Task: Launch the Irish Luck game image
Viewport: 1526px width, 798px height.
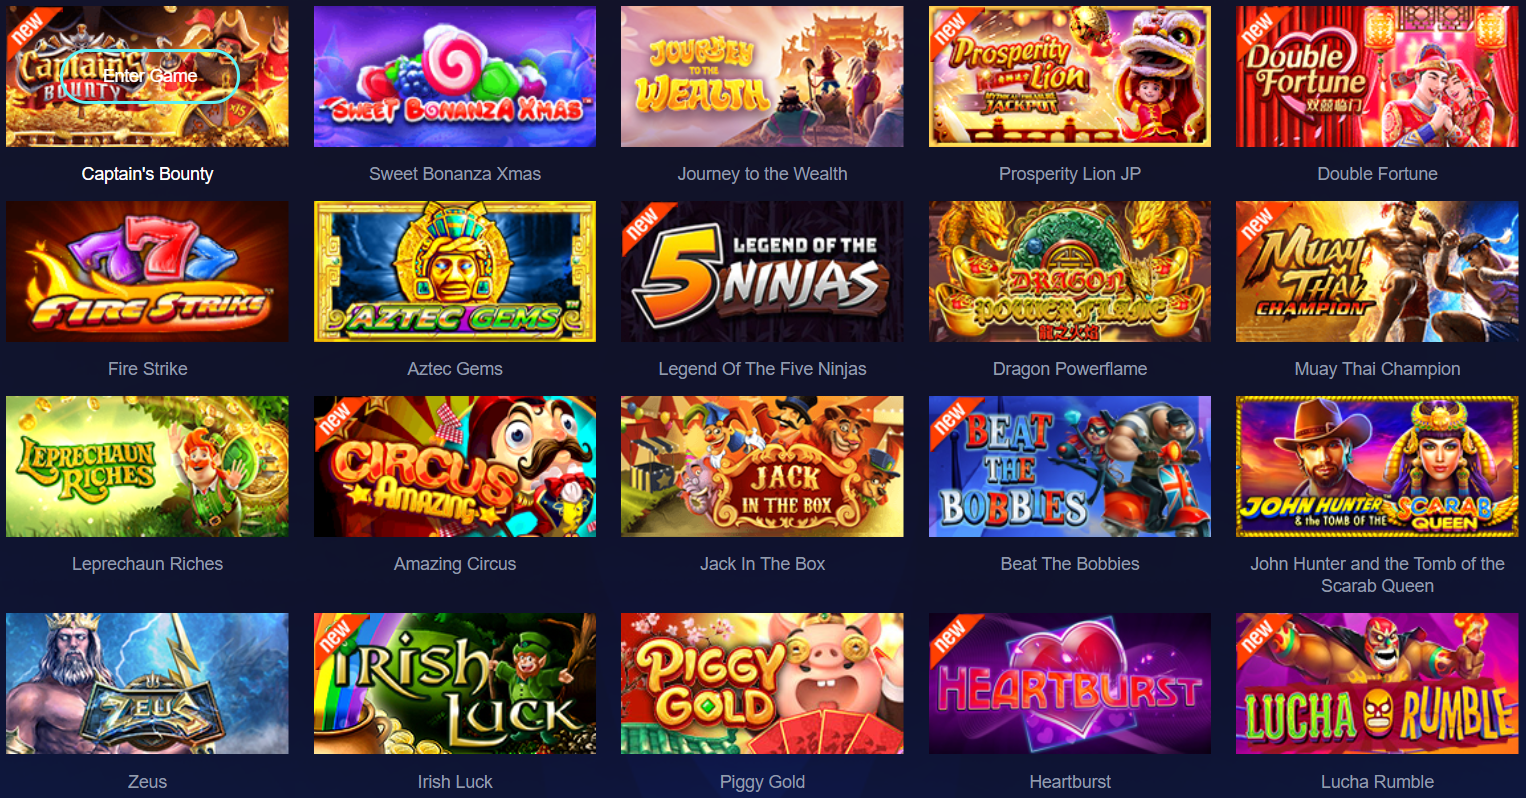Action: pos(455,683)
